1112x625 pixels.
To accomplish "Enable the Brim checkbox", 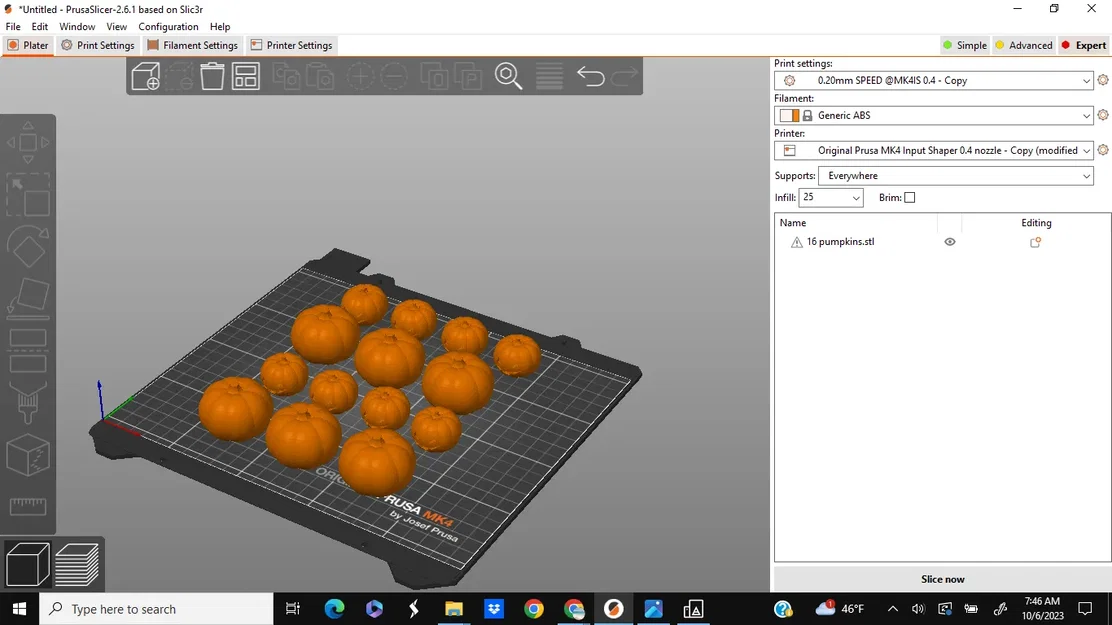I will tap(910, 197).
